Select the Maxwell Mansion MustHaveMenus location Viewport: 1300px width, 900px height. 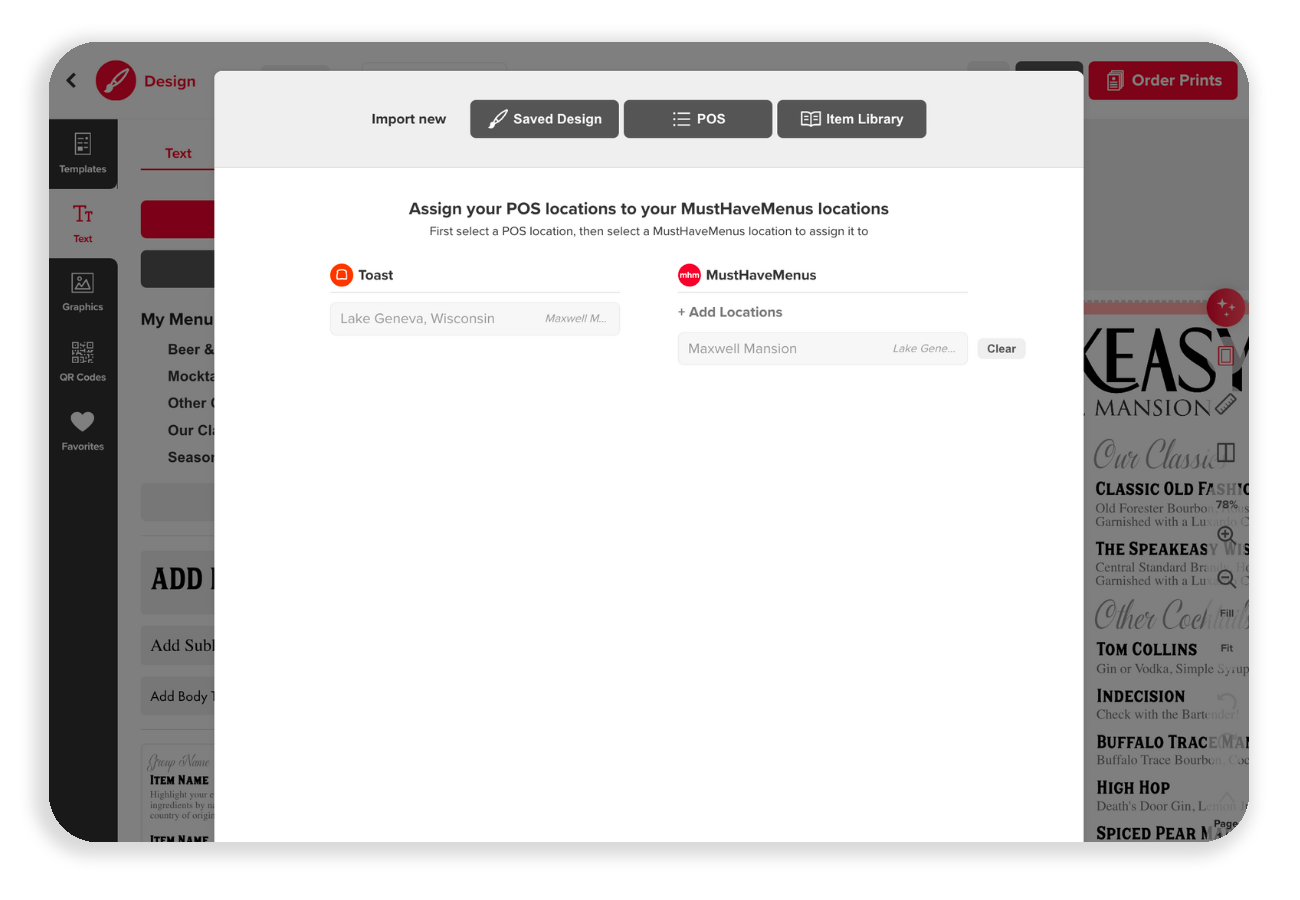point(823,349)
